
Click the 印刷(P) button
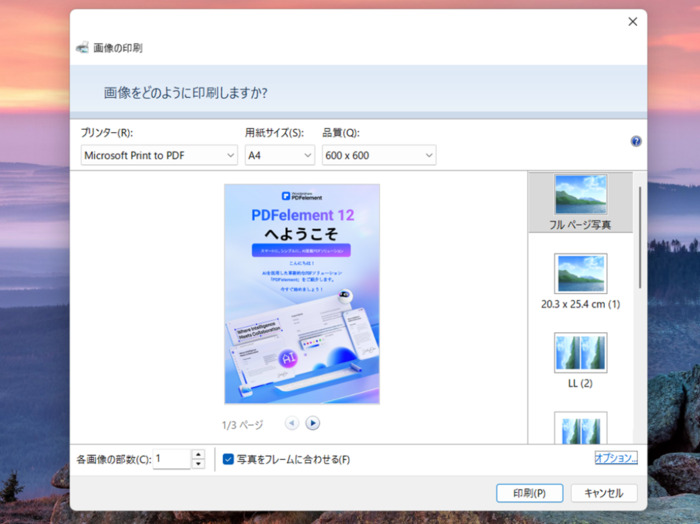529,493
